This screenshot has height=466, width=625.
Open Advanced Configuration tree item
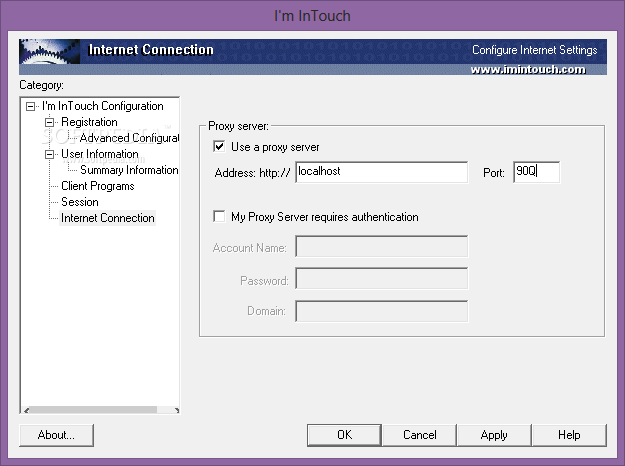coord(129,138)
